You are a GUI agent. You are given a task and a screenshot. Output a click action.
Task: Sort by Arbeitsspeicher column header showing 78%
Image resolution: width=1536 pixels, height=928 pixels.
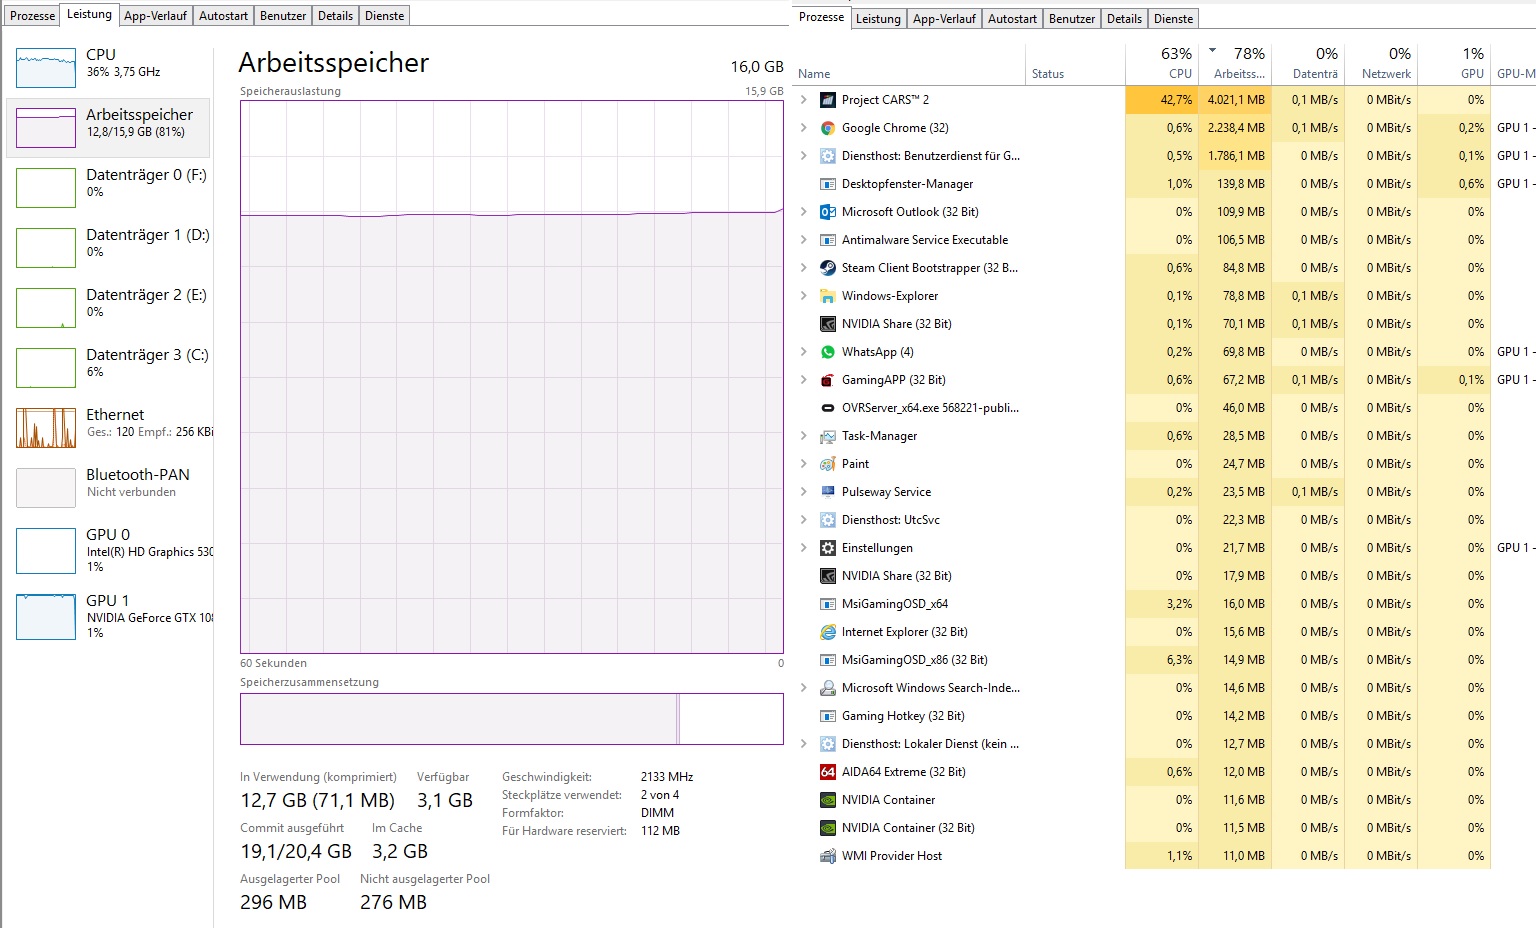(1235, 63)
